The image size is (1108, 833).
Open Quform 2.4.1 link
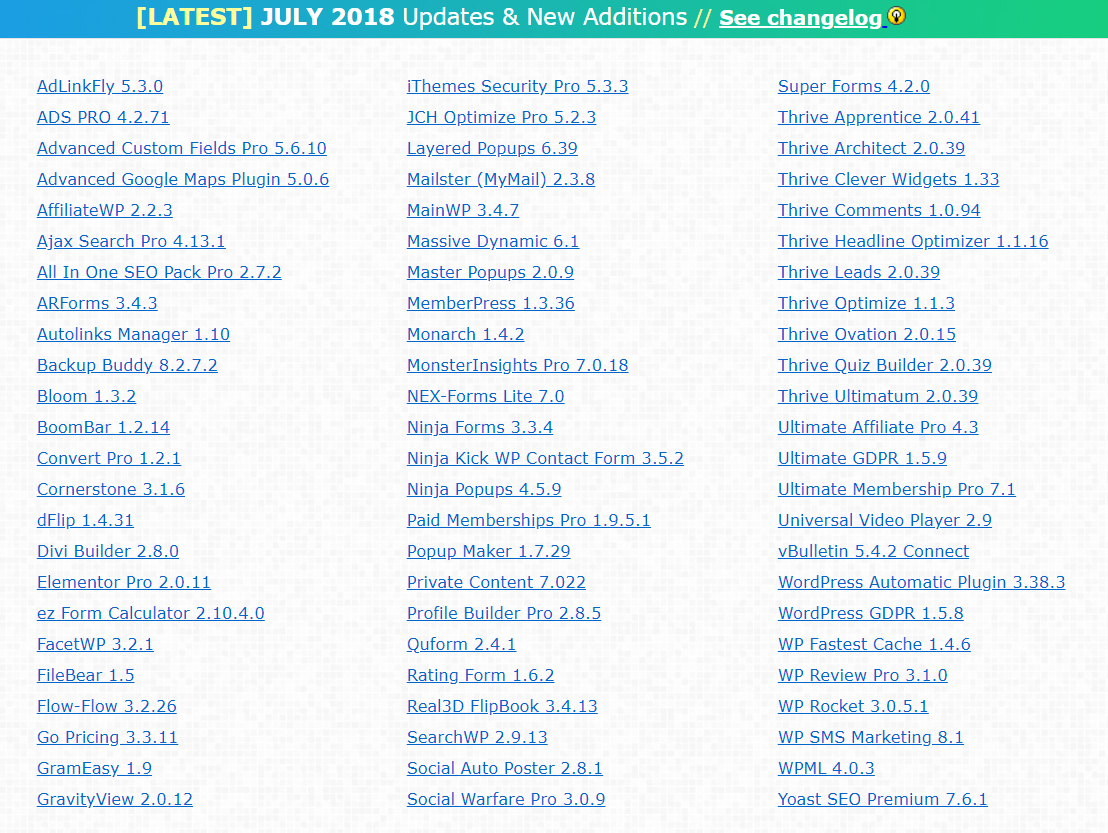pyautogui.click(x=461, y=645)
